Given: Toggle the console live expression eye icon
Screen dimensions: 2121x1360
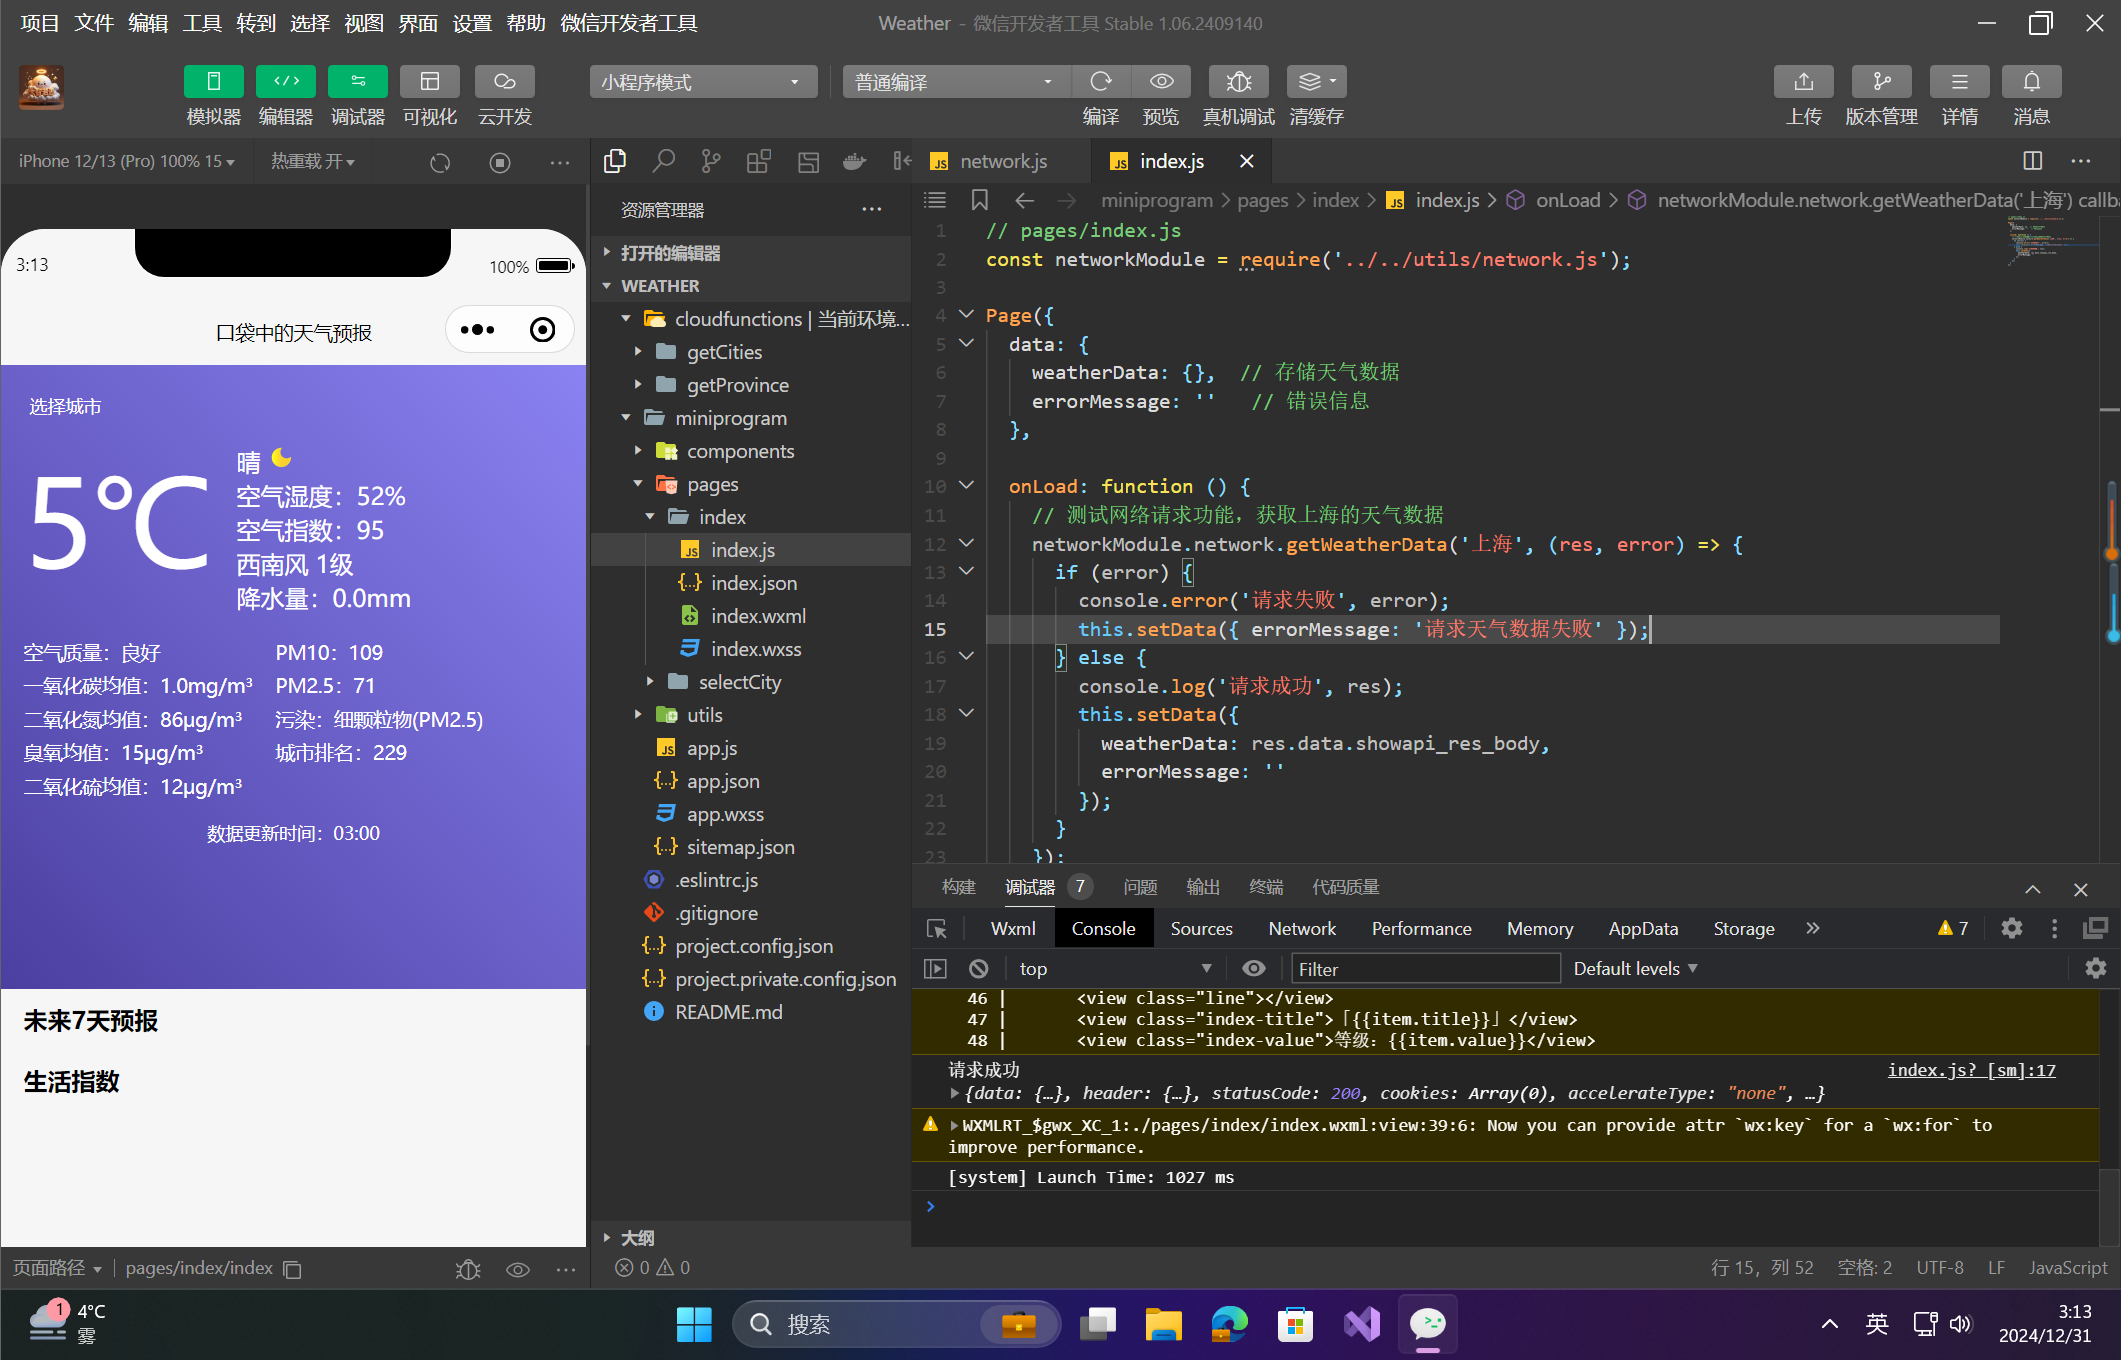Looking at the screenshot, I should point(1253,968).
